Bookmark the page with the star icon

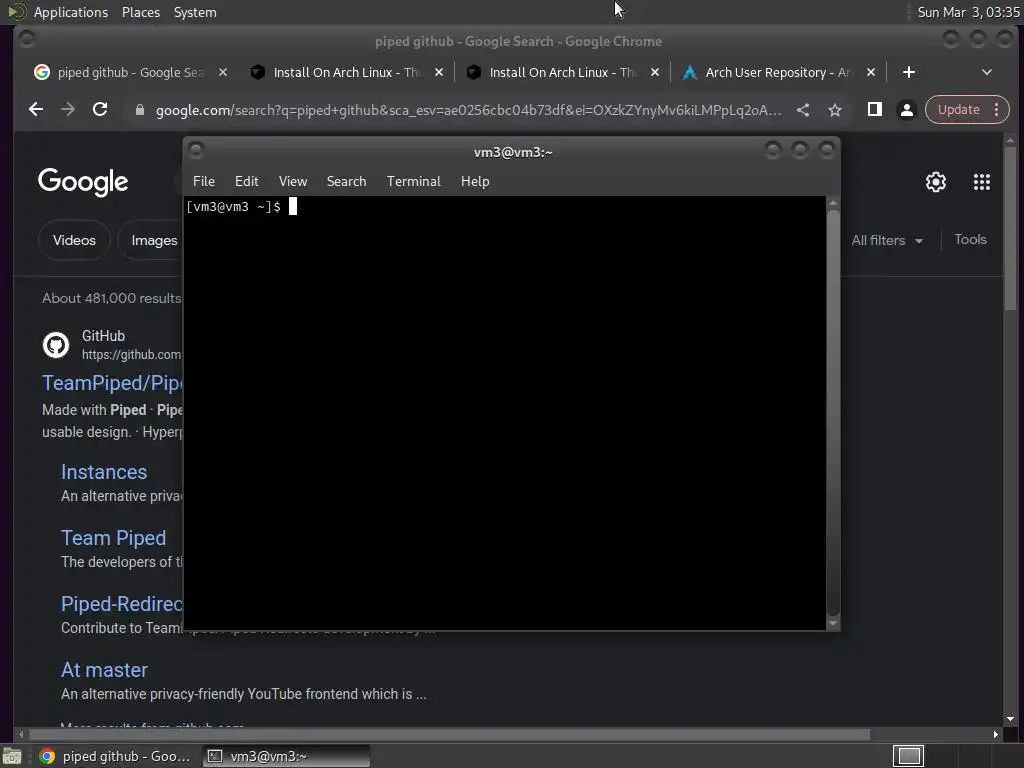[x=835, y=110]
